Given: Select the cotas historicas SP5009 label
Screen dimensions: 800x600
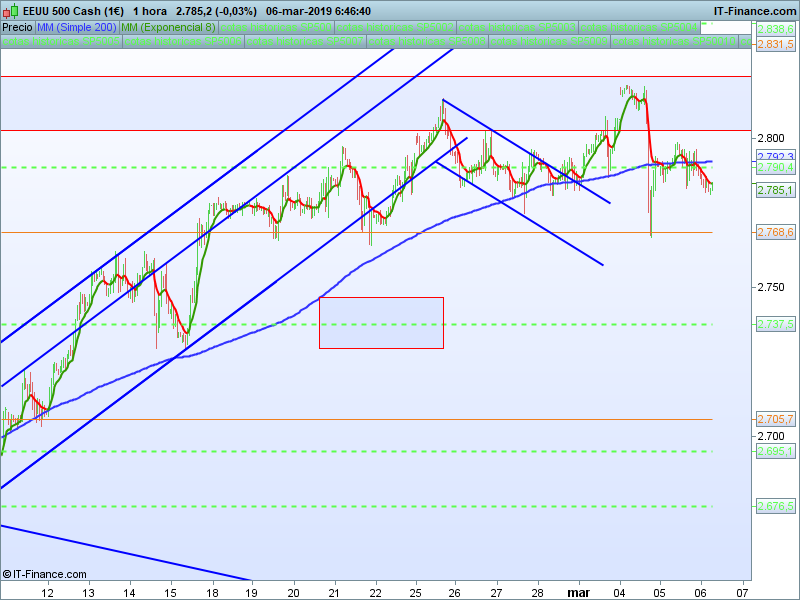Looking at the screenshot, I should tap(549, 41).
